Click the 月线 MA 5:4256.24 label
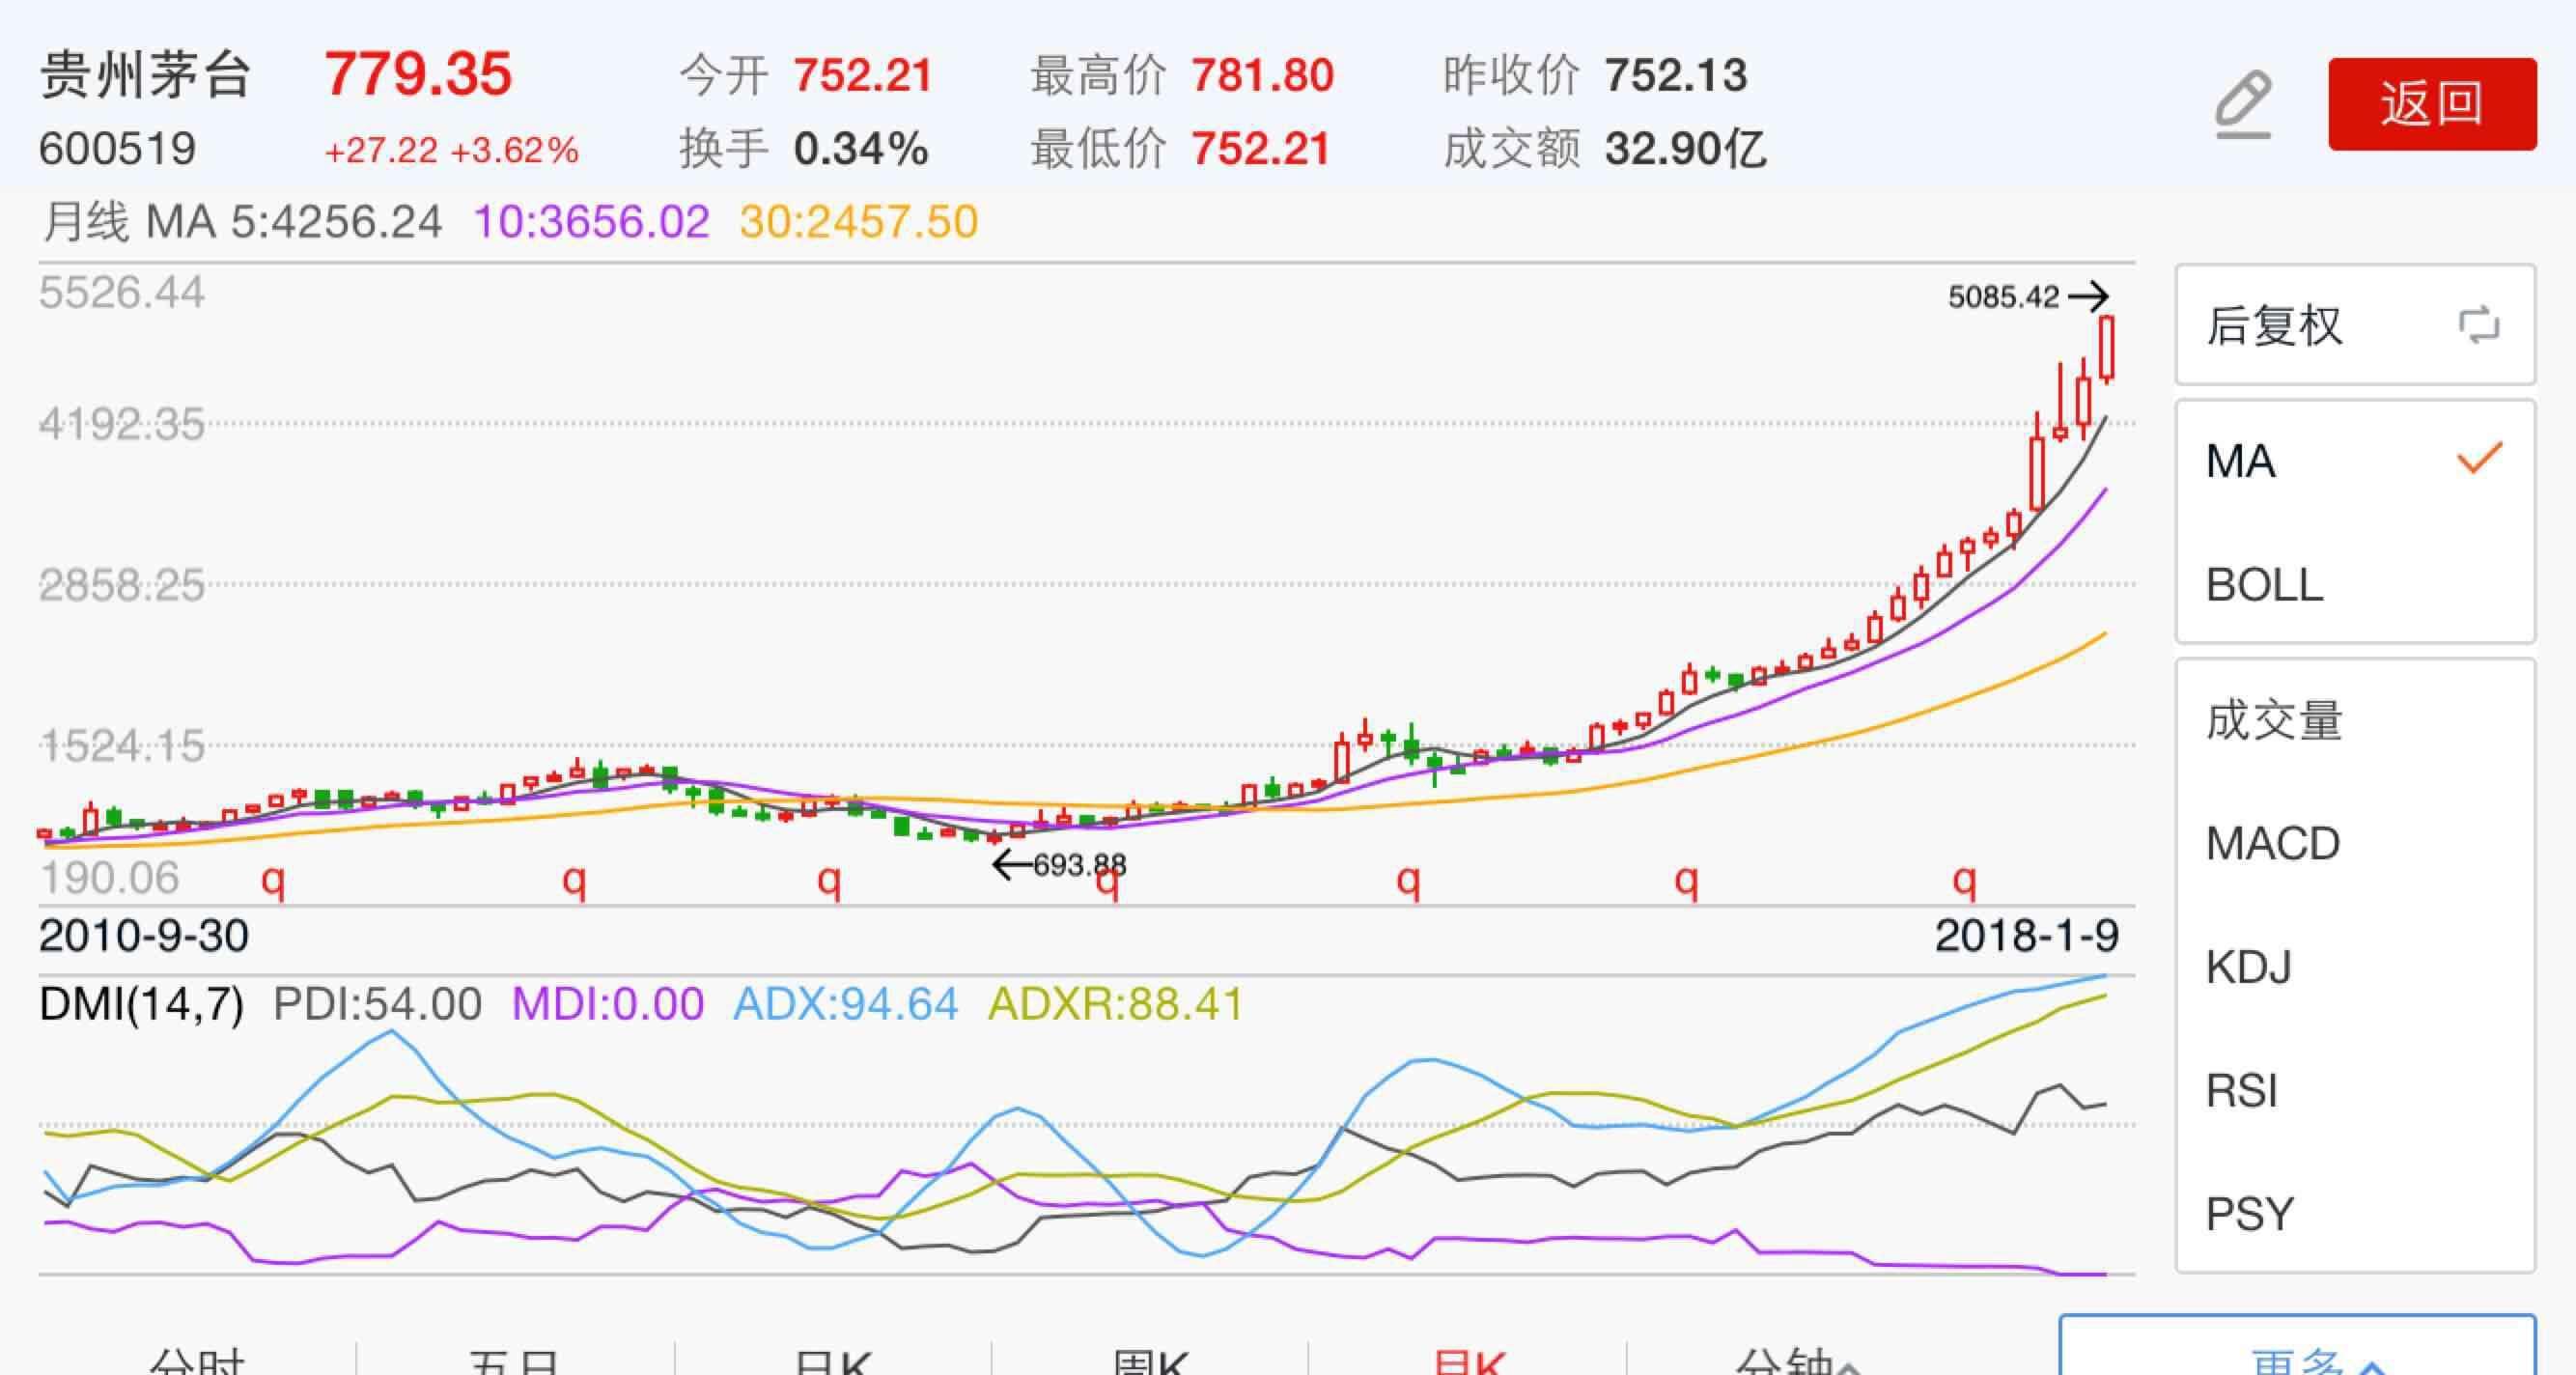2576x1375 pixels. click(241, 221)
